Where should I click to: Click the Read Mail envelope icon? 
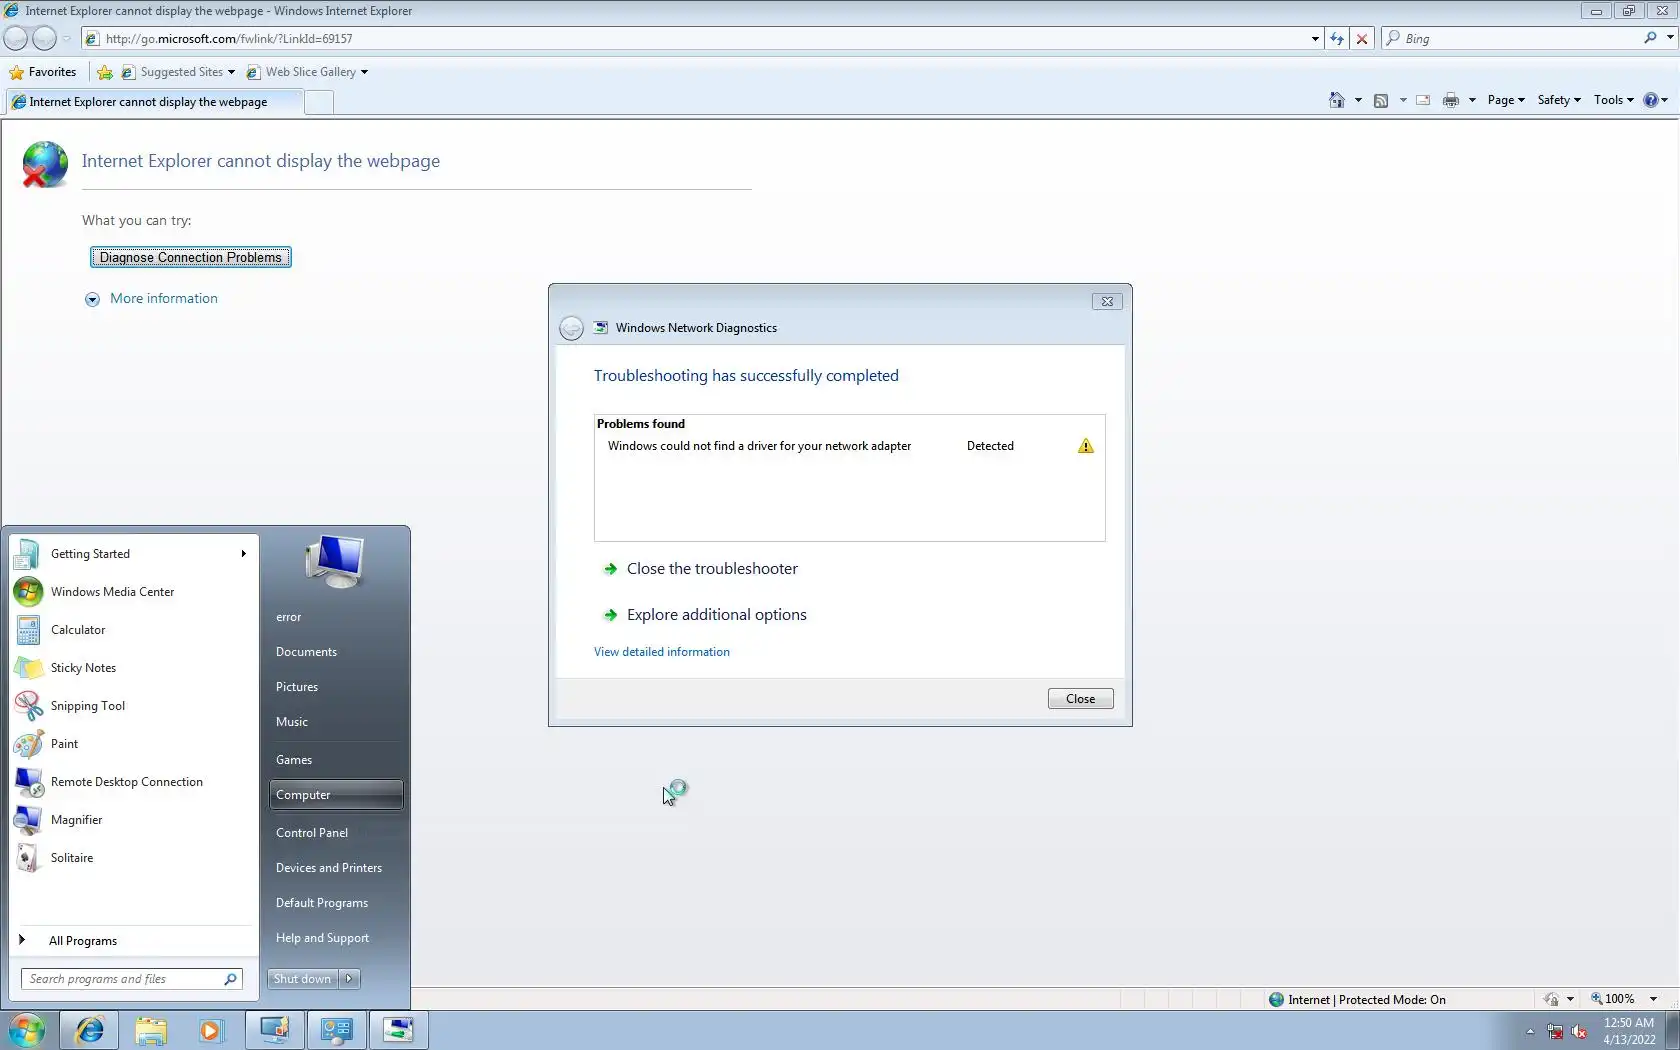(x=1423, y=100)
